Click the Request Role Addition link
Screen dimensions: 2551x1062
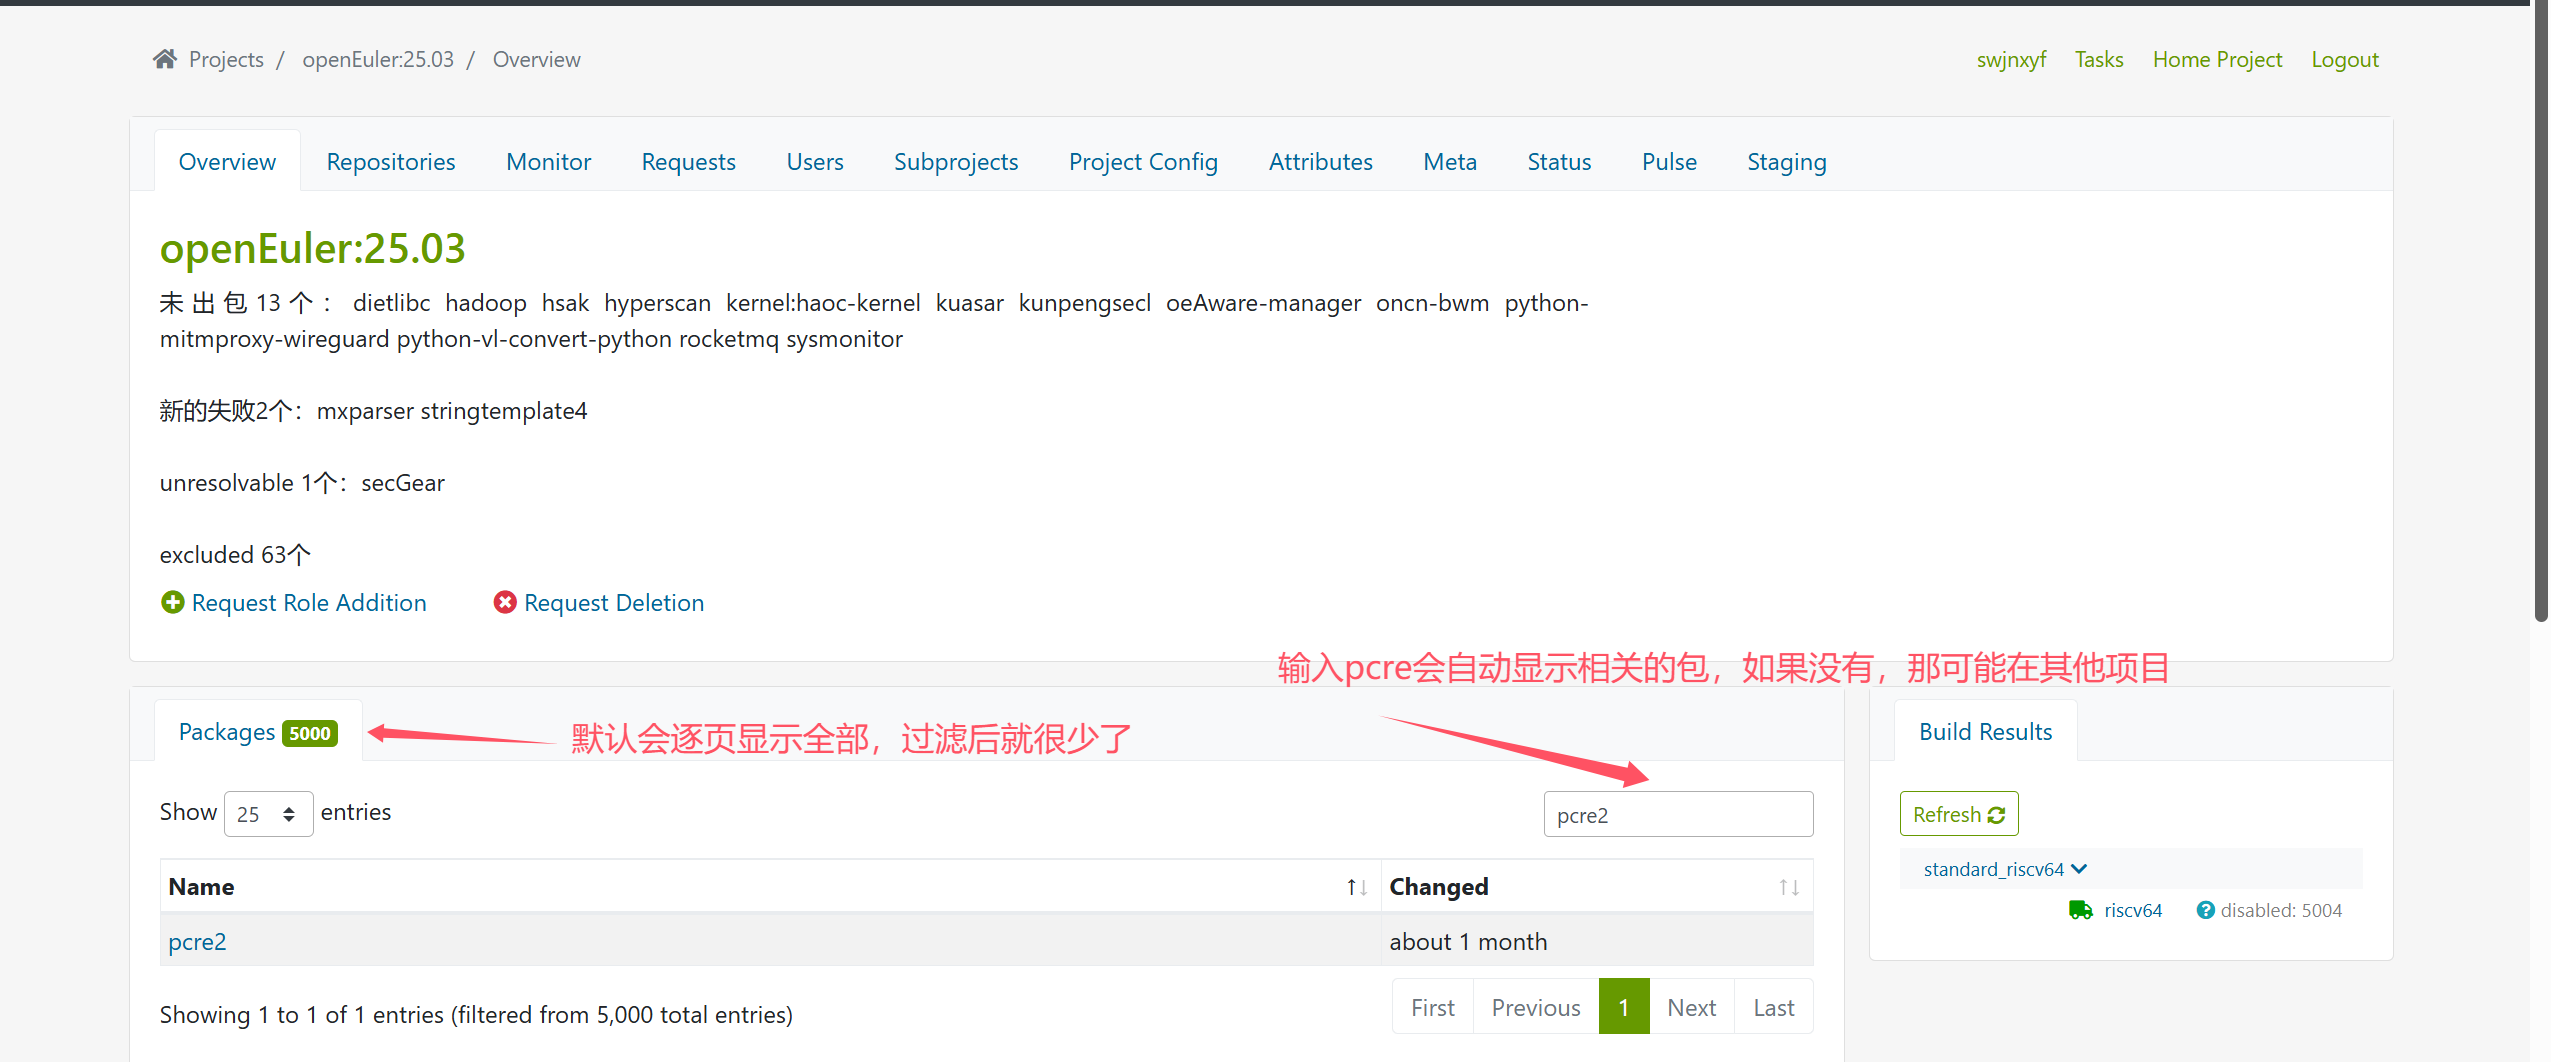(x=309, y=603)
